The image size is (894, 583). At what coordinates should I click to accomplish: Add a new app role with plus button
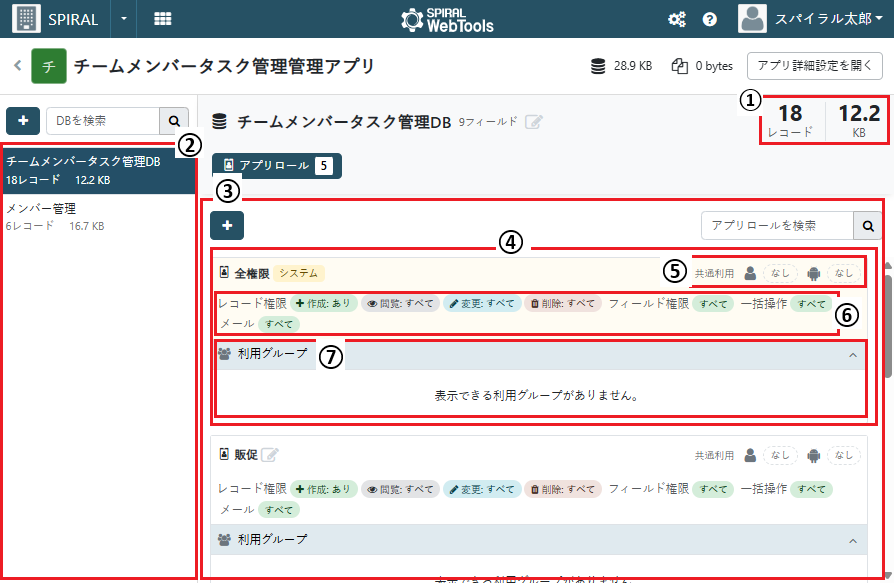227,226
